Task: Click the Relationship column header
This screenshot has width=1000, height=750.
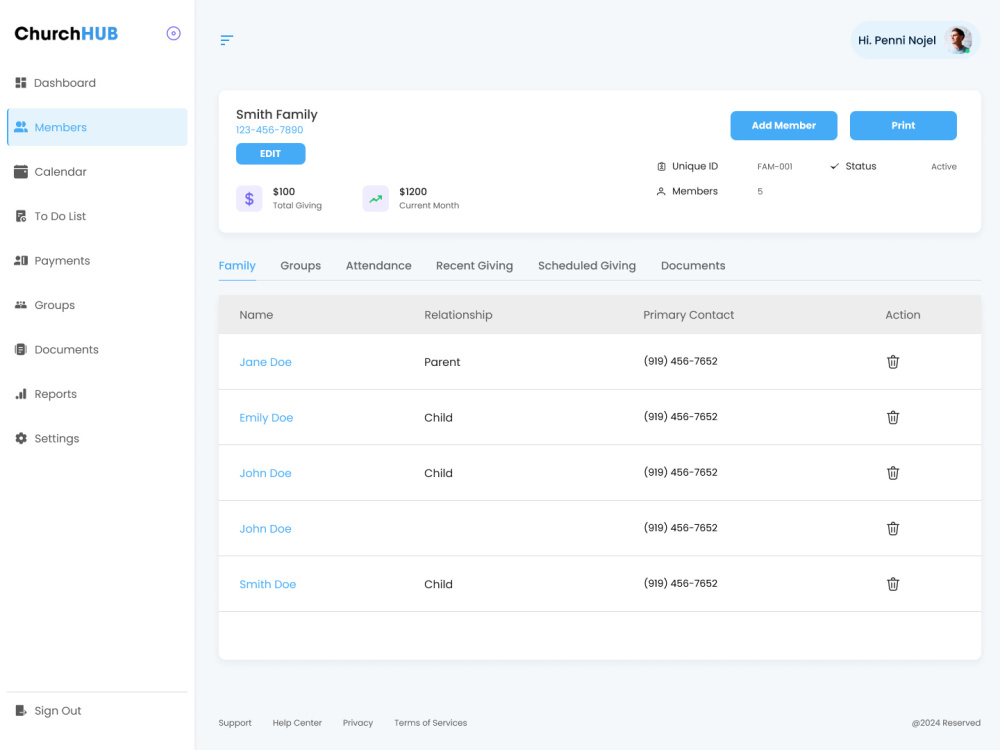Action: (x=459, y=314)
